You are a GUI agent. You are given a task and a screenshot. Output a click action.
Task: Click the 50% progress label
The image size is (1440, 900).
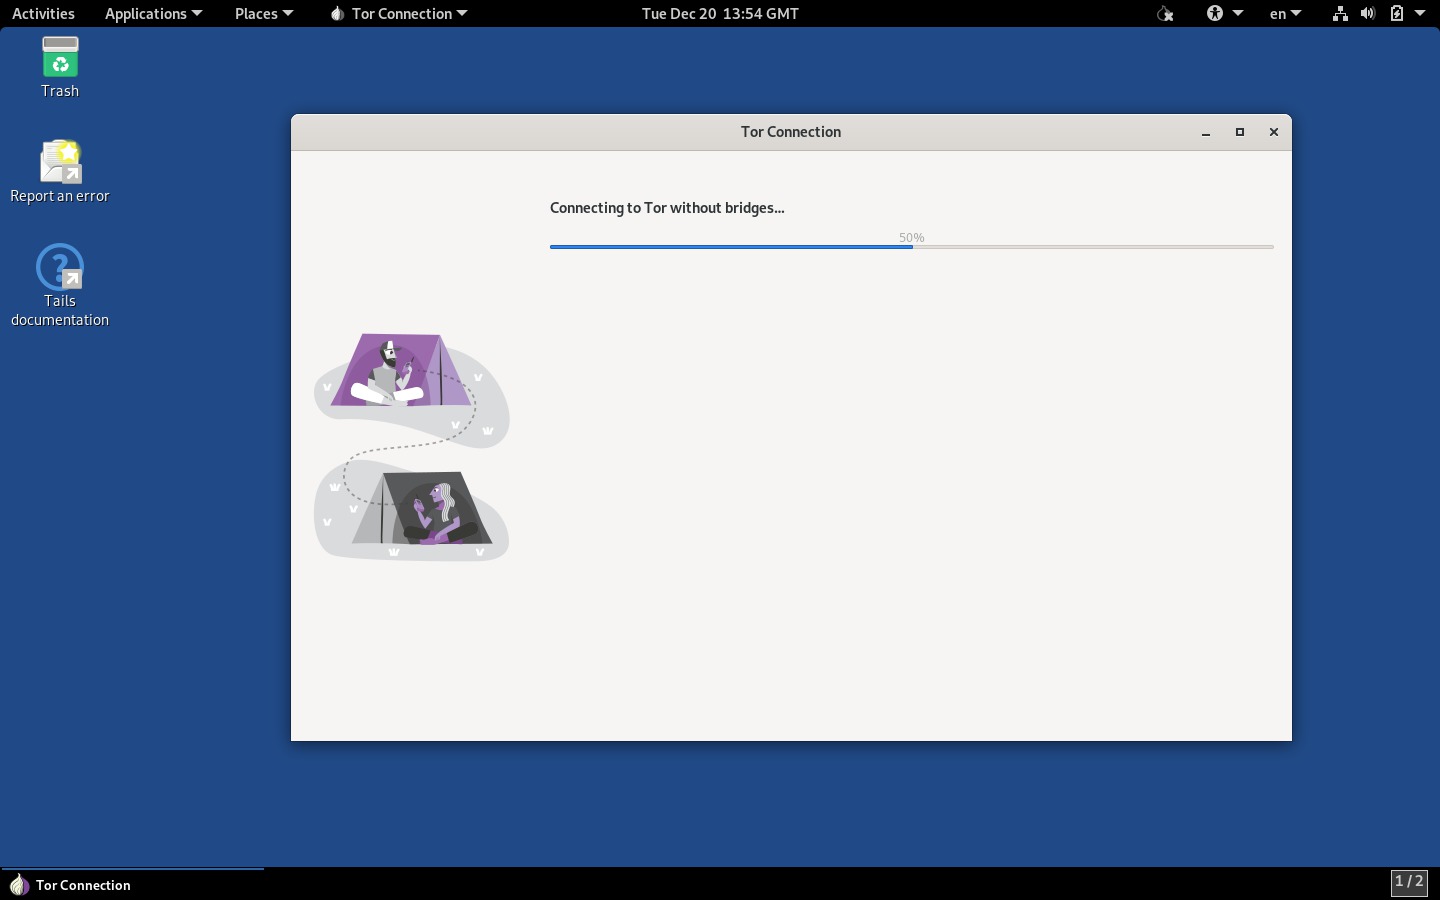pyautogui.click(x=911, y=237)
